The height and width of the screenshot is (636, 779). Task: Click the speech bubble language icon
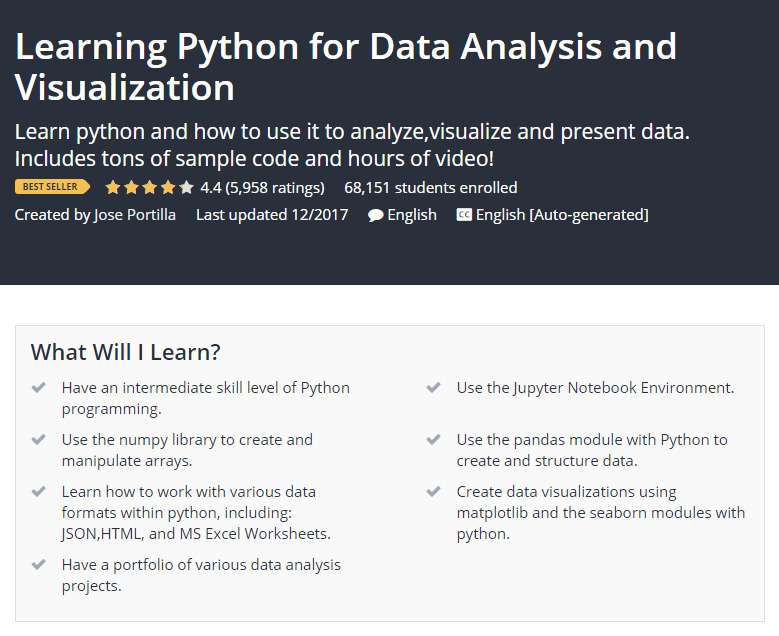click(x=375, y=215)
